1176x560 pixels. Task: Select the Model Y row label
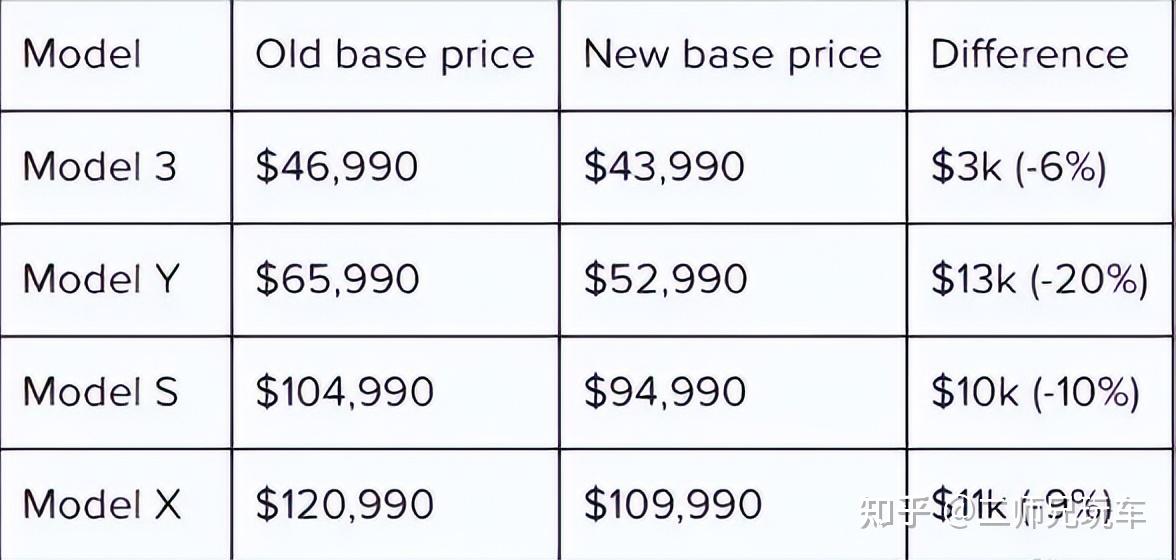tap(101, 278)
